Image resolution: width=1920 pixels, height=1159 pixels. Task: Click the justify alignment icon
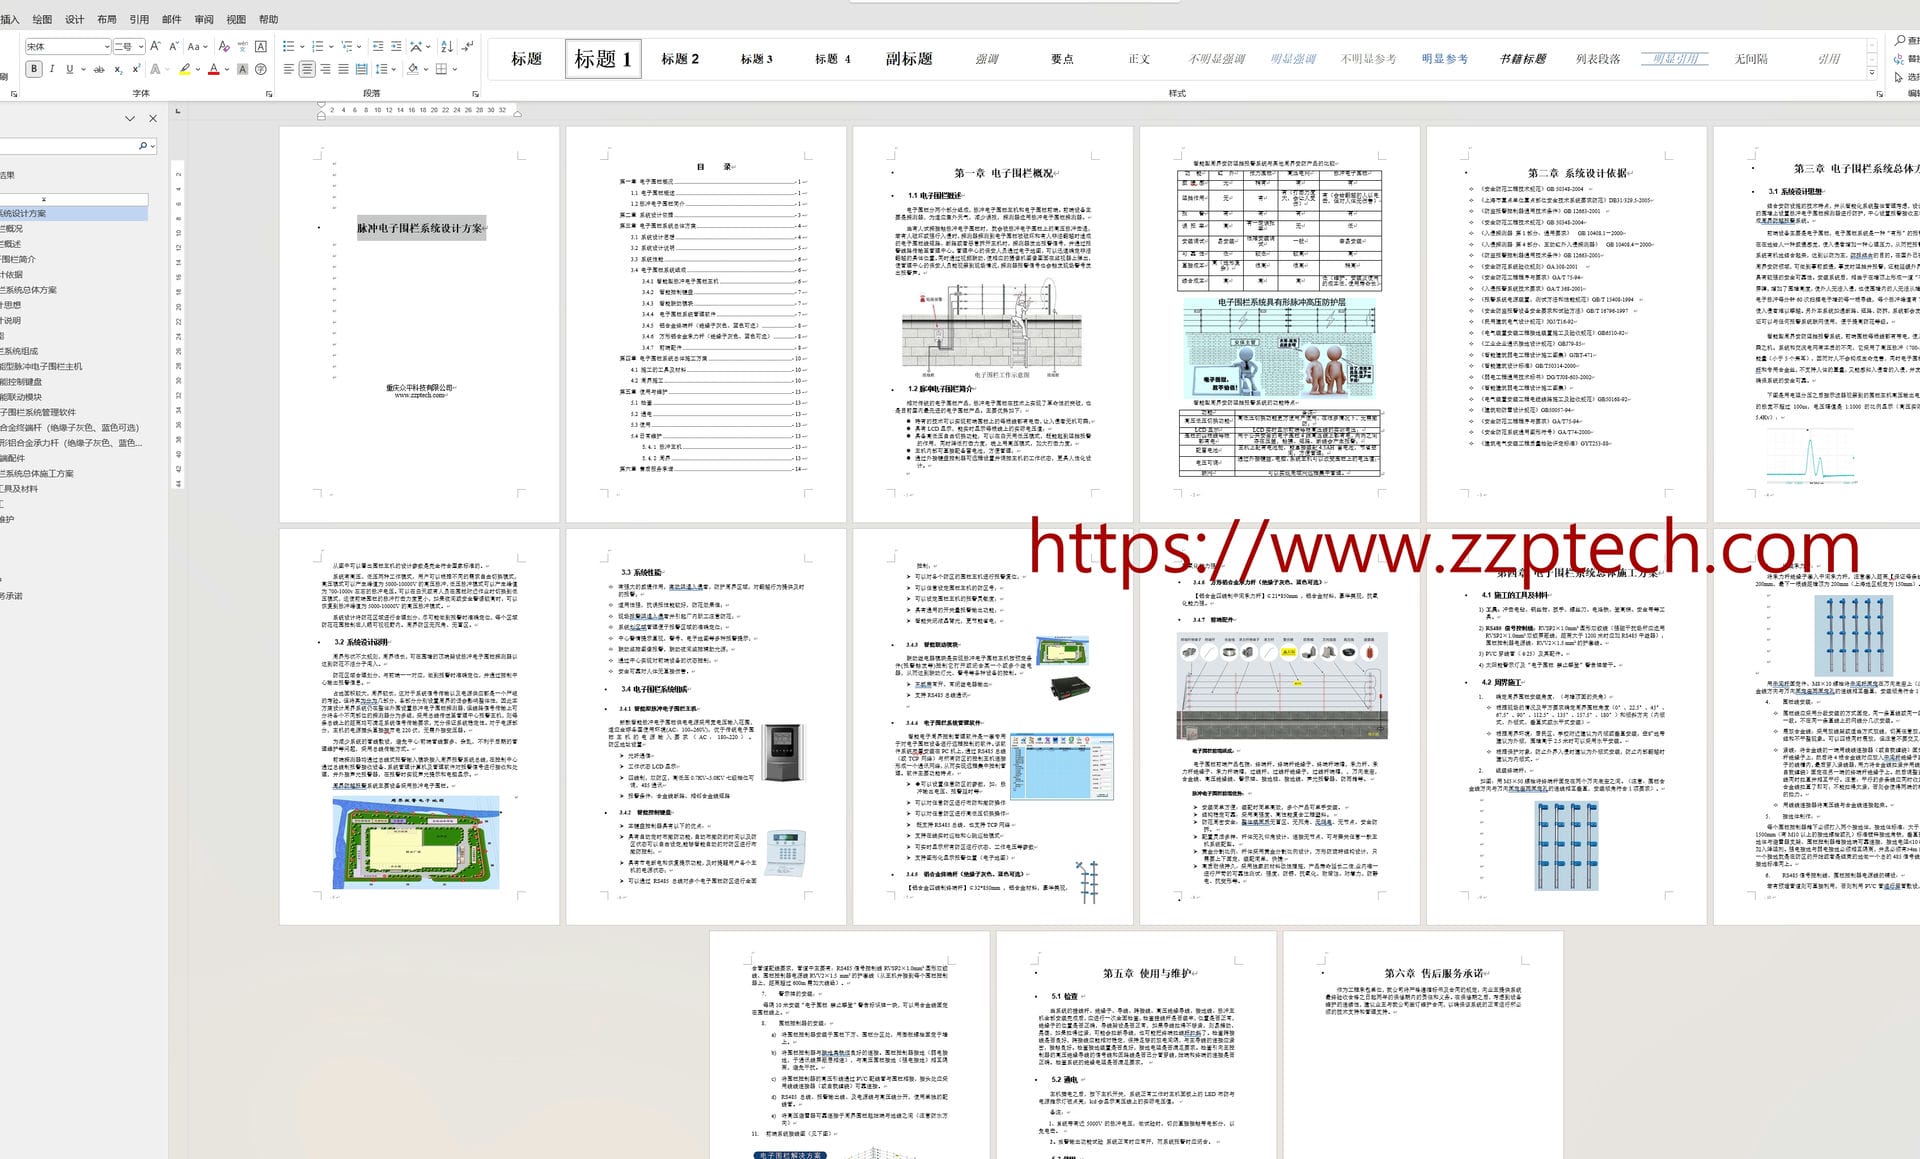[x=343, y=69]
